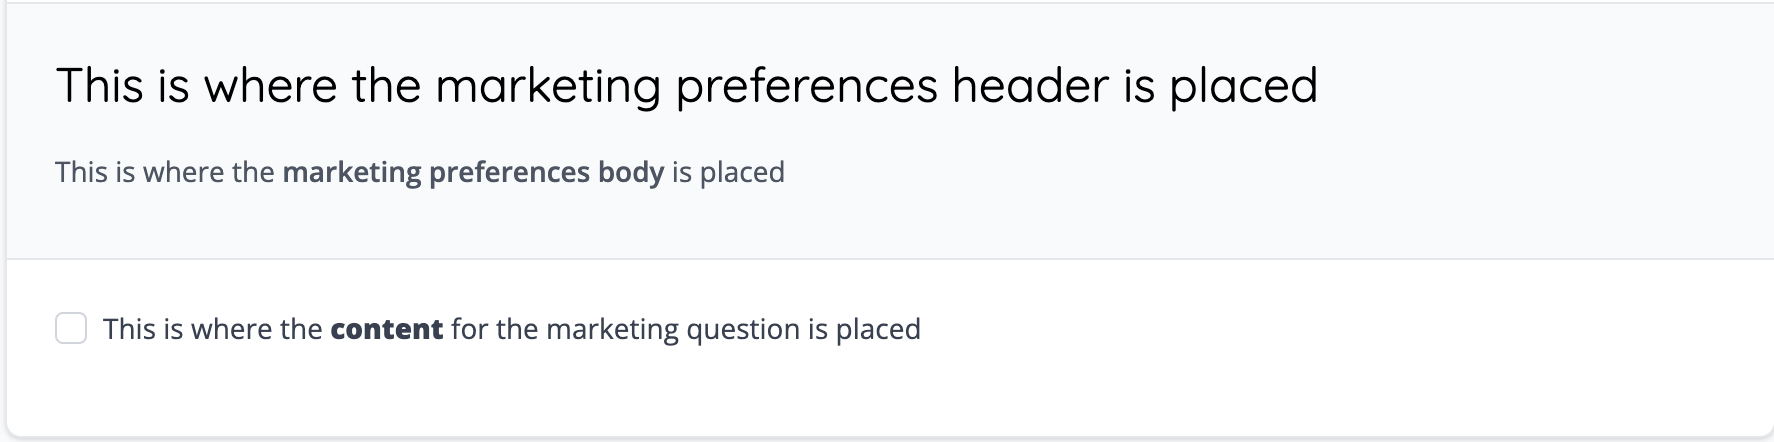The height and width of the screenshot is (442, 1774).
Task: Click the bold "marketing preferences body" text
Action: pyautogui.click(x=473, y=172)
